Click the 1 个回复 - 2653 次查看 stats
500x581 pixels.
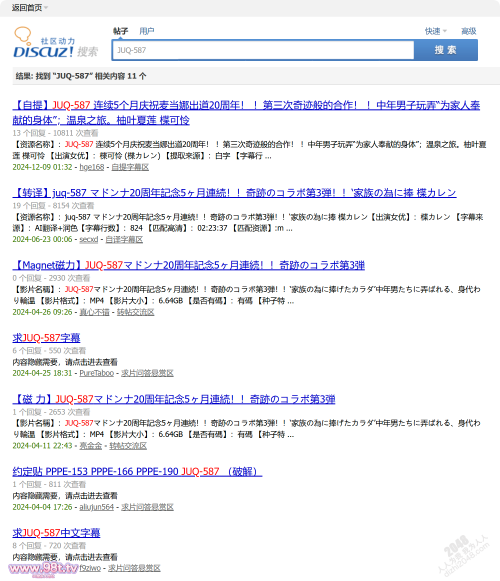pos(51,412)
